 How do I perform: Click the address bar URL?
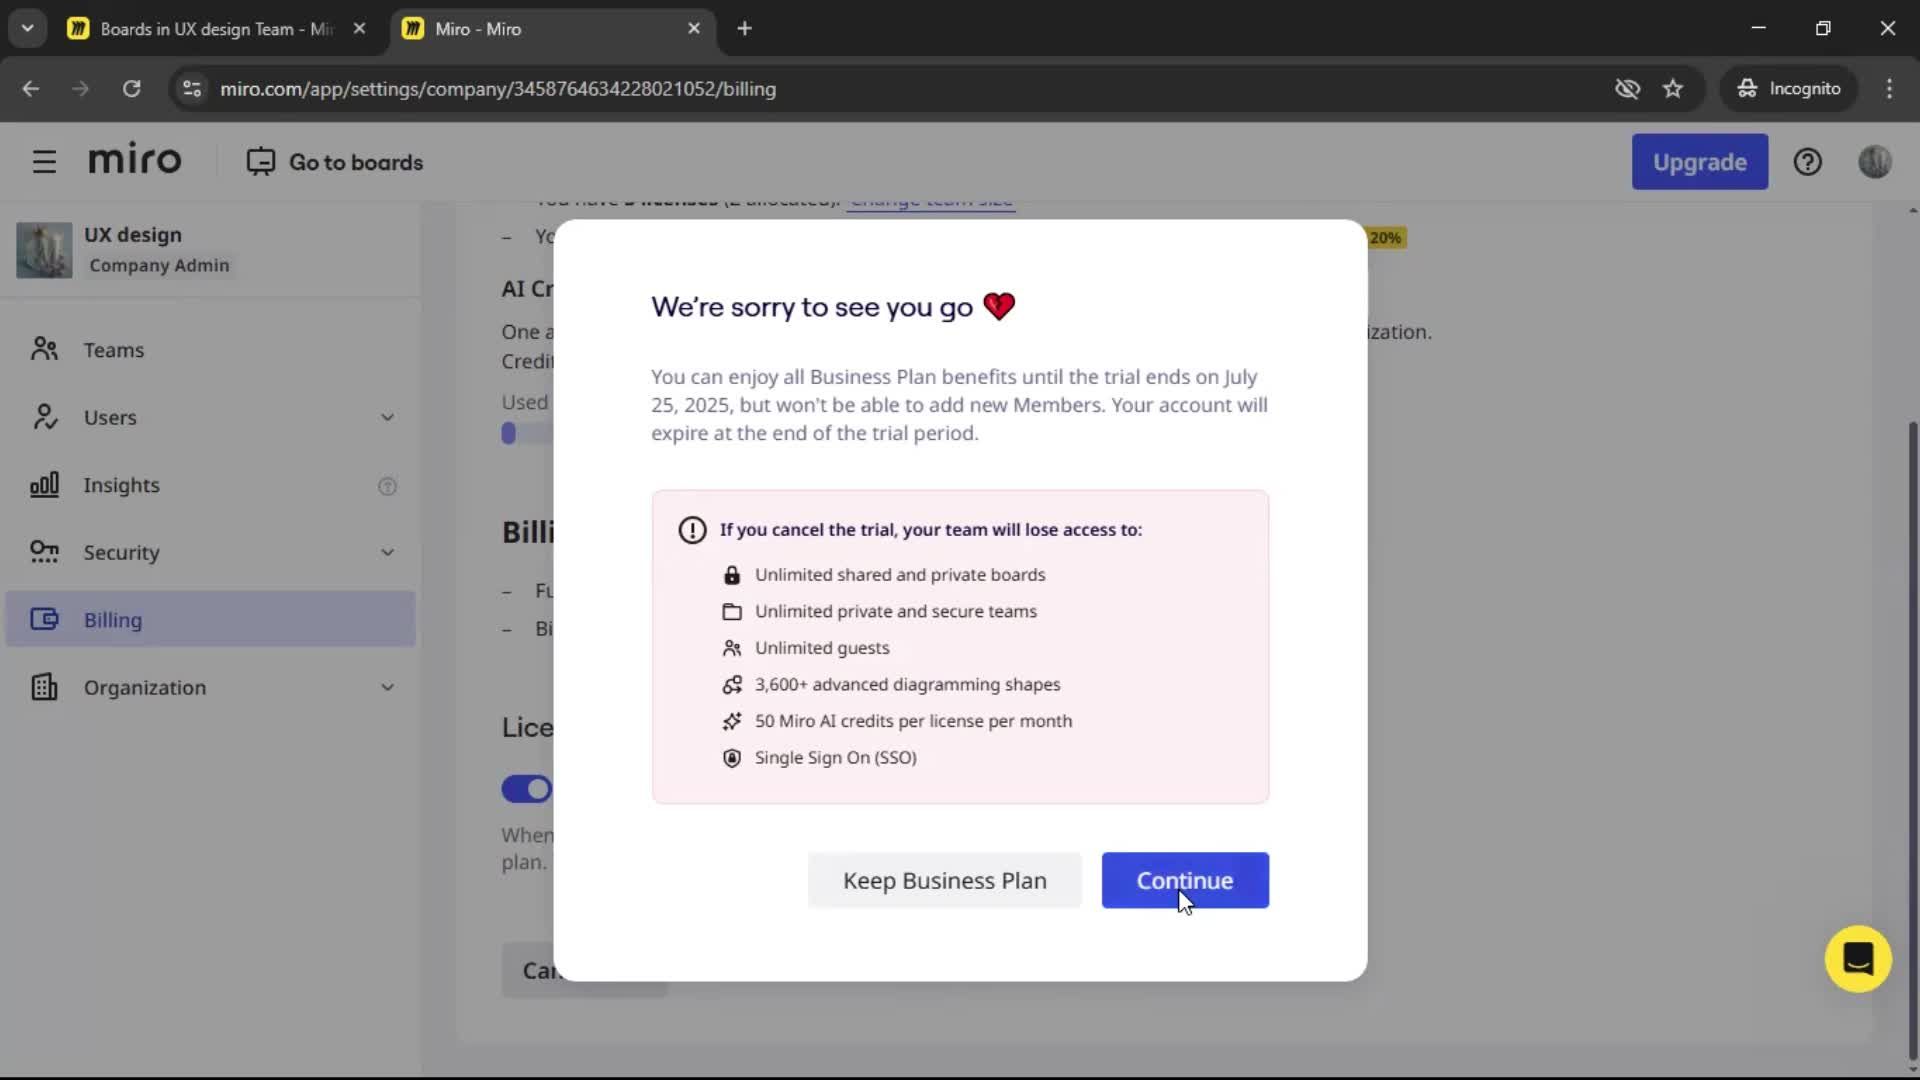(498, 89)
